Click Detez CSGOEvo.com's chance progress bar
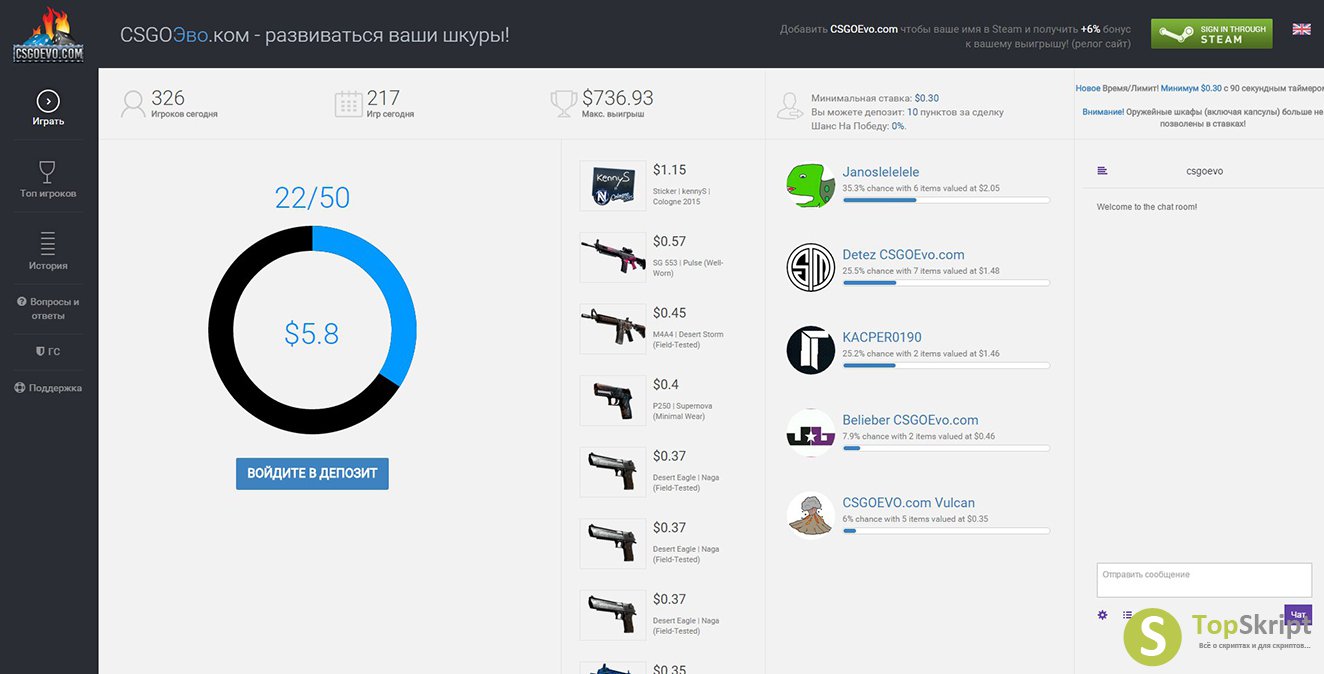 (946, 283)
